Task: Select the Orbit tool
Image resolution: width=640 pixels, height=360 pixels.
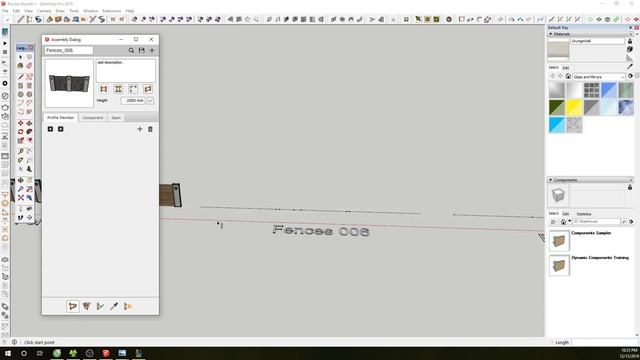Action: (20, 180)
